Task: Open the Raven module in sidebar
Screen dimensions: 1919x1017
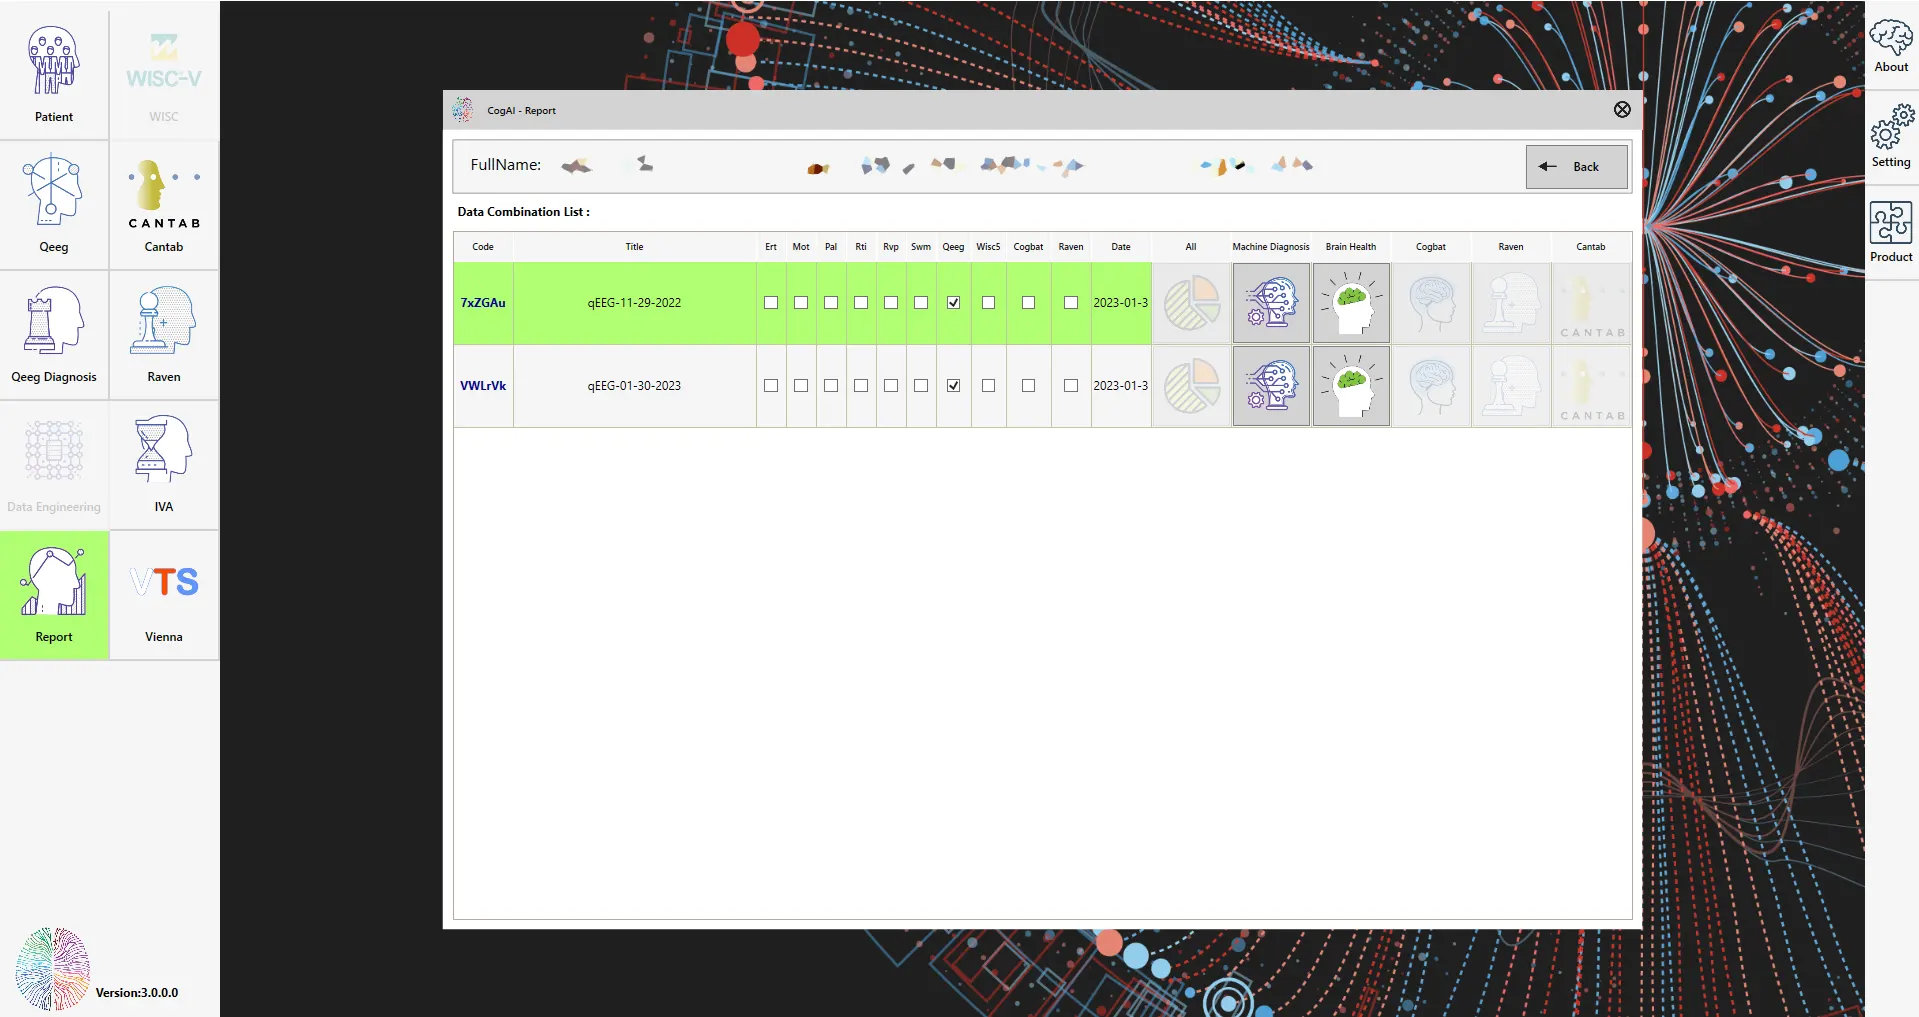Action: (x=164, y=334)
